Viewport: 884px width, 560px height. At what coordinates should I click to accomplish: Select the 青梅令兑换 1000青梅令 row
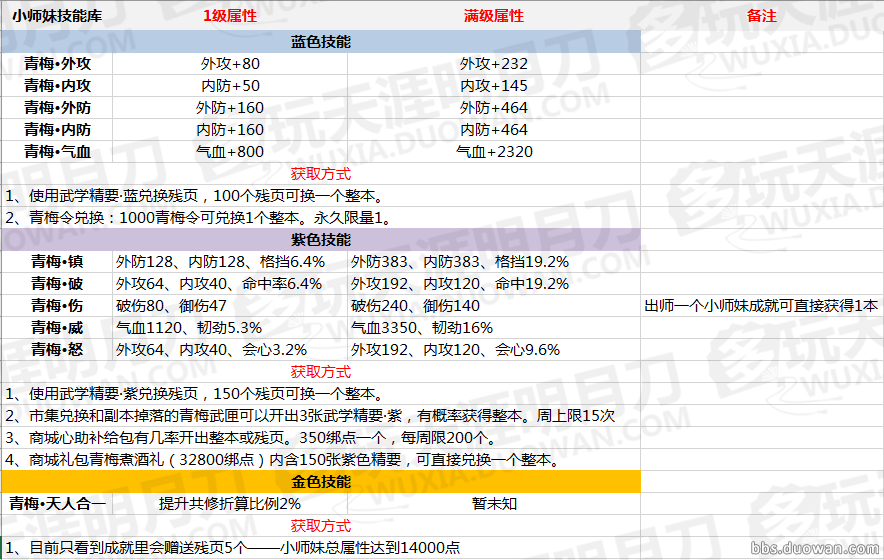tap(321, 218)
